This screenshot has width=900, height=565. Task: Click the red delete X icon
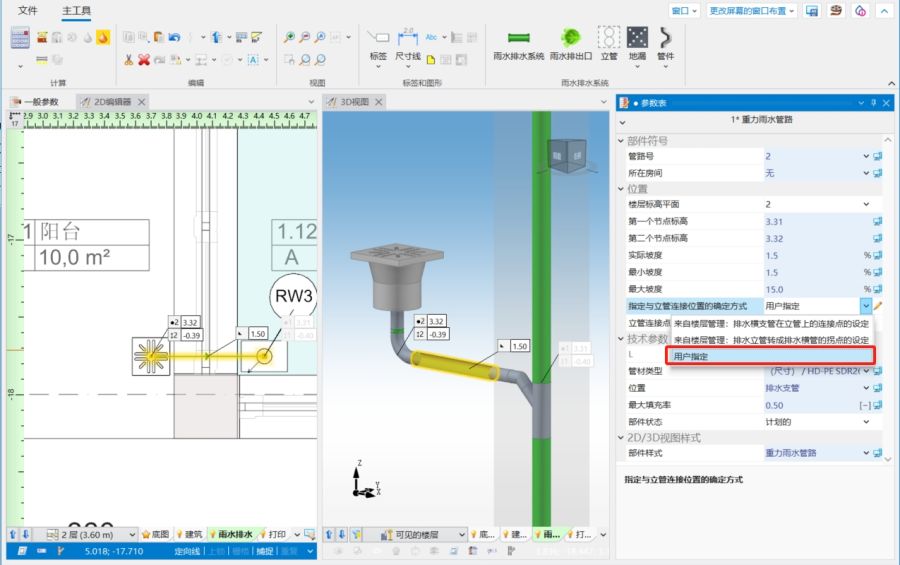click(x=144, y=60)
